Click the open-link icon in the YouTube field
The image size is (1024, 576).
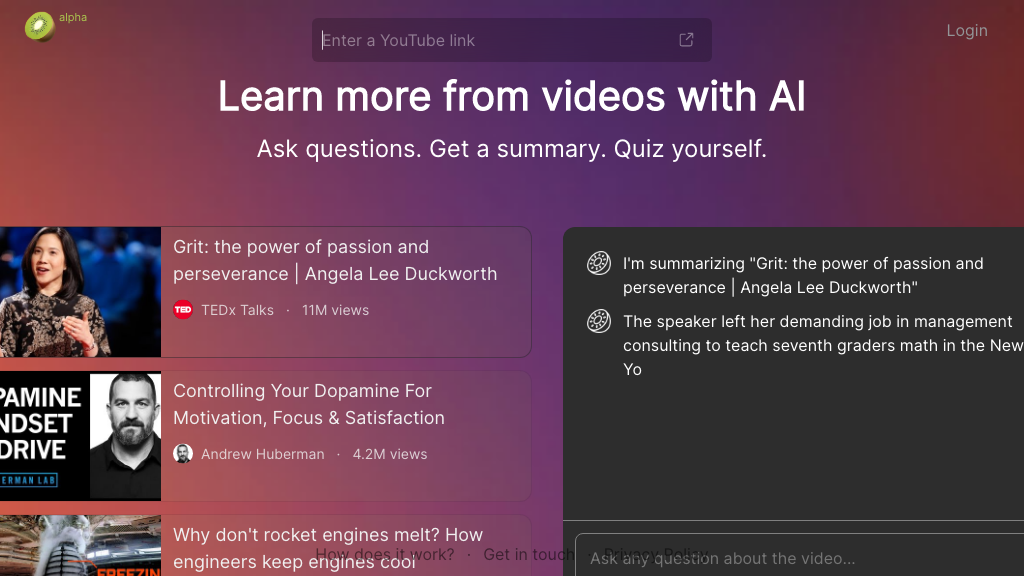(x=686, y=40)
